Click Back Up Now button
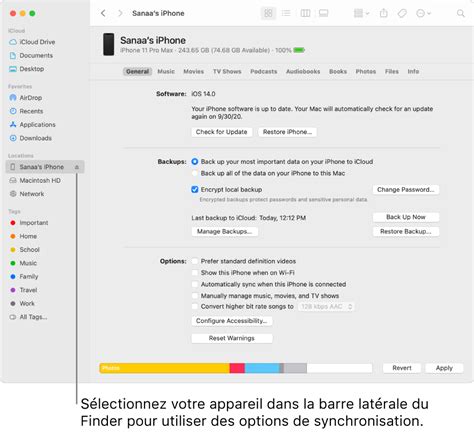The image size is (474, 432). (406, 217)
